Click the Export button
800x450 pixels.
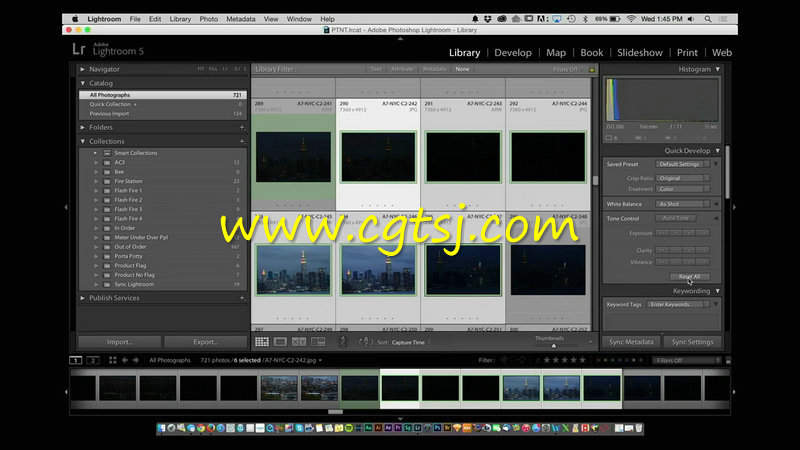point(206,342)
